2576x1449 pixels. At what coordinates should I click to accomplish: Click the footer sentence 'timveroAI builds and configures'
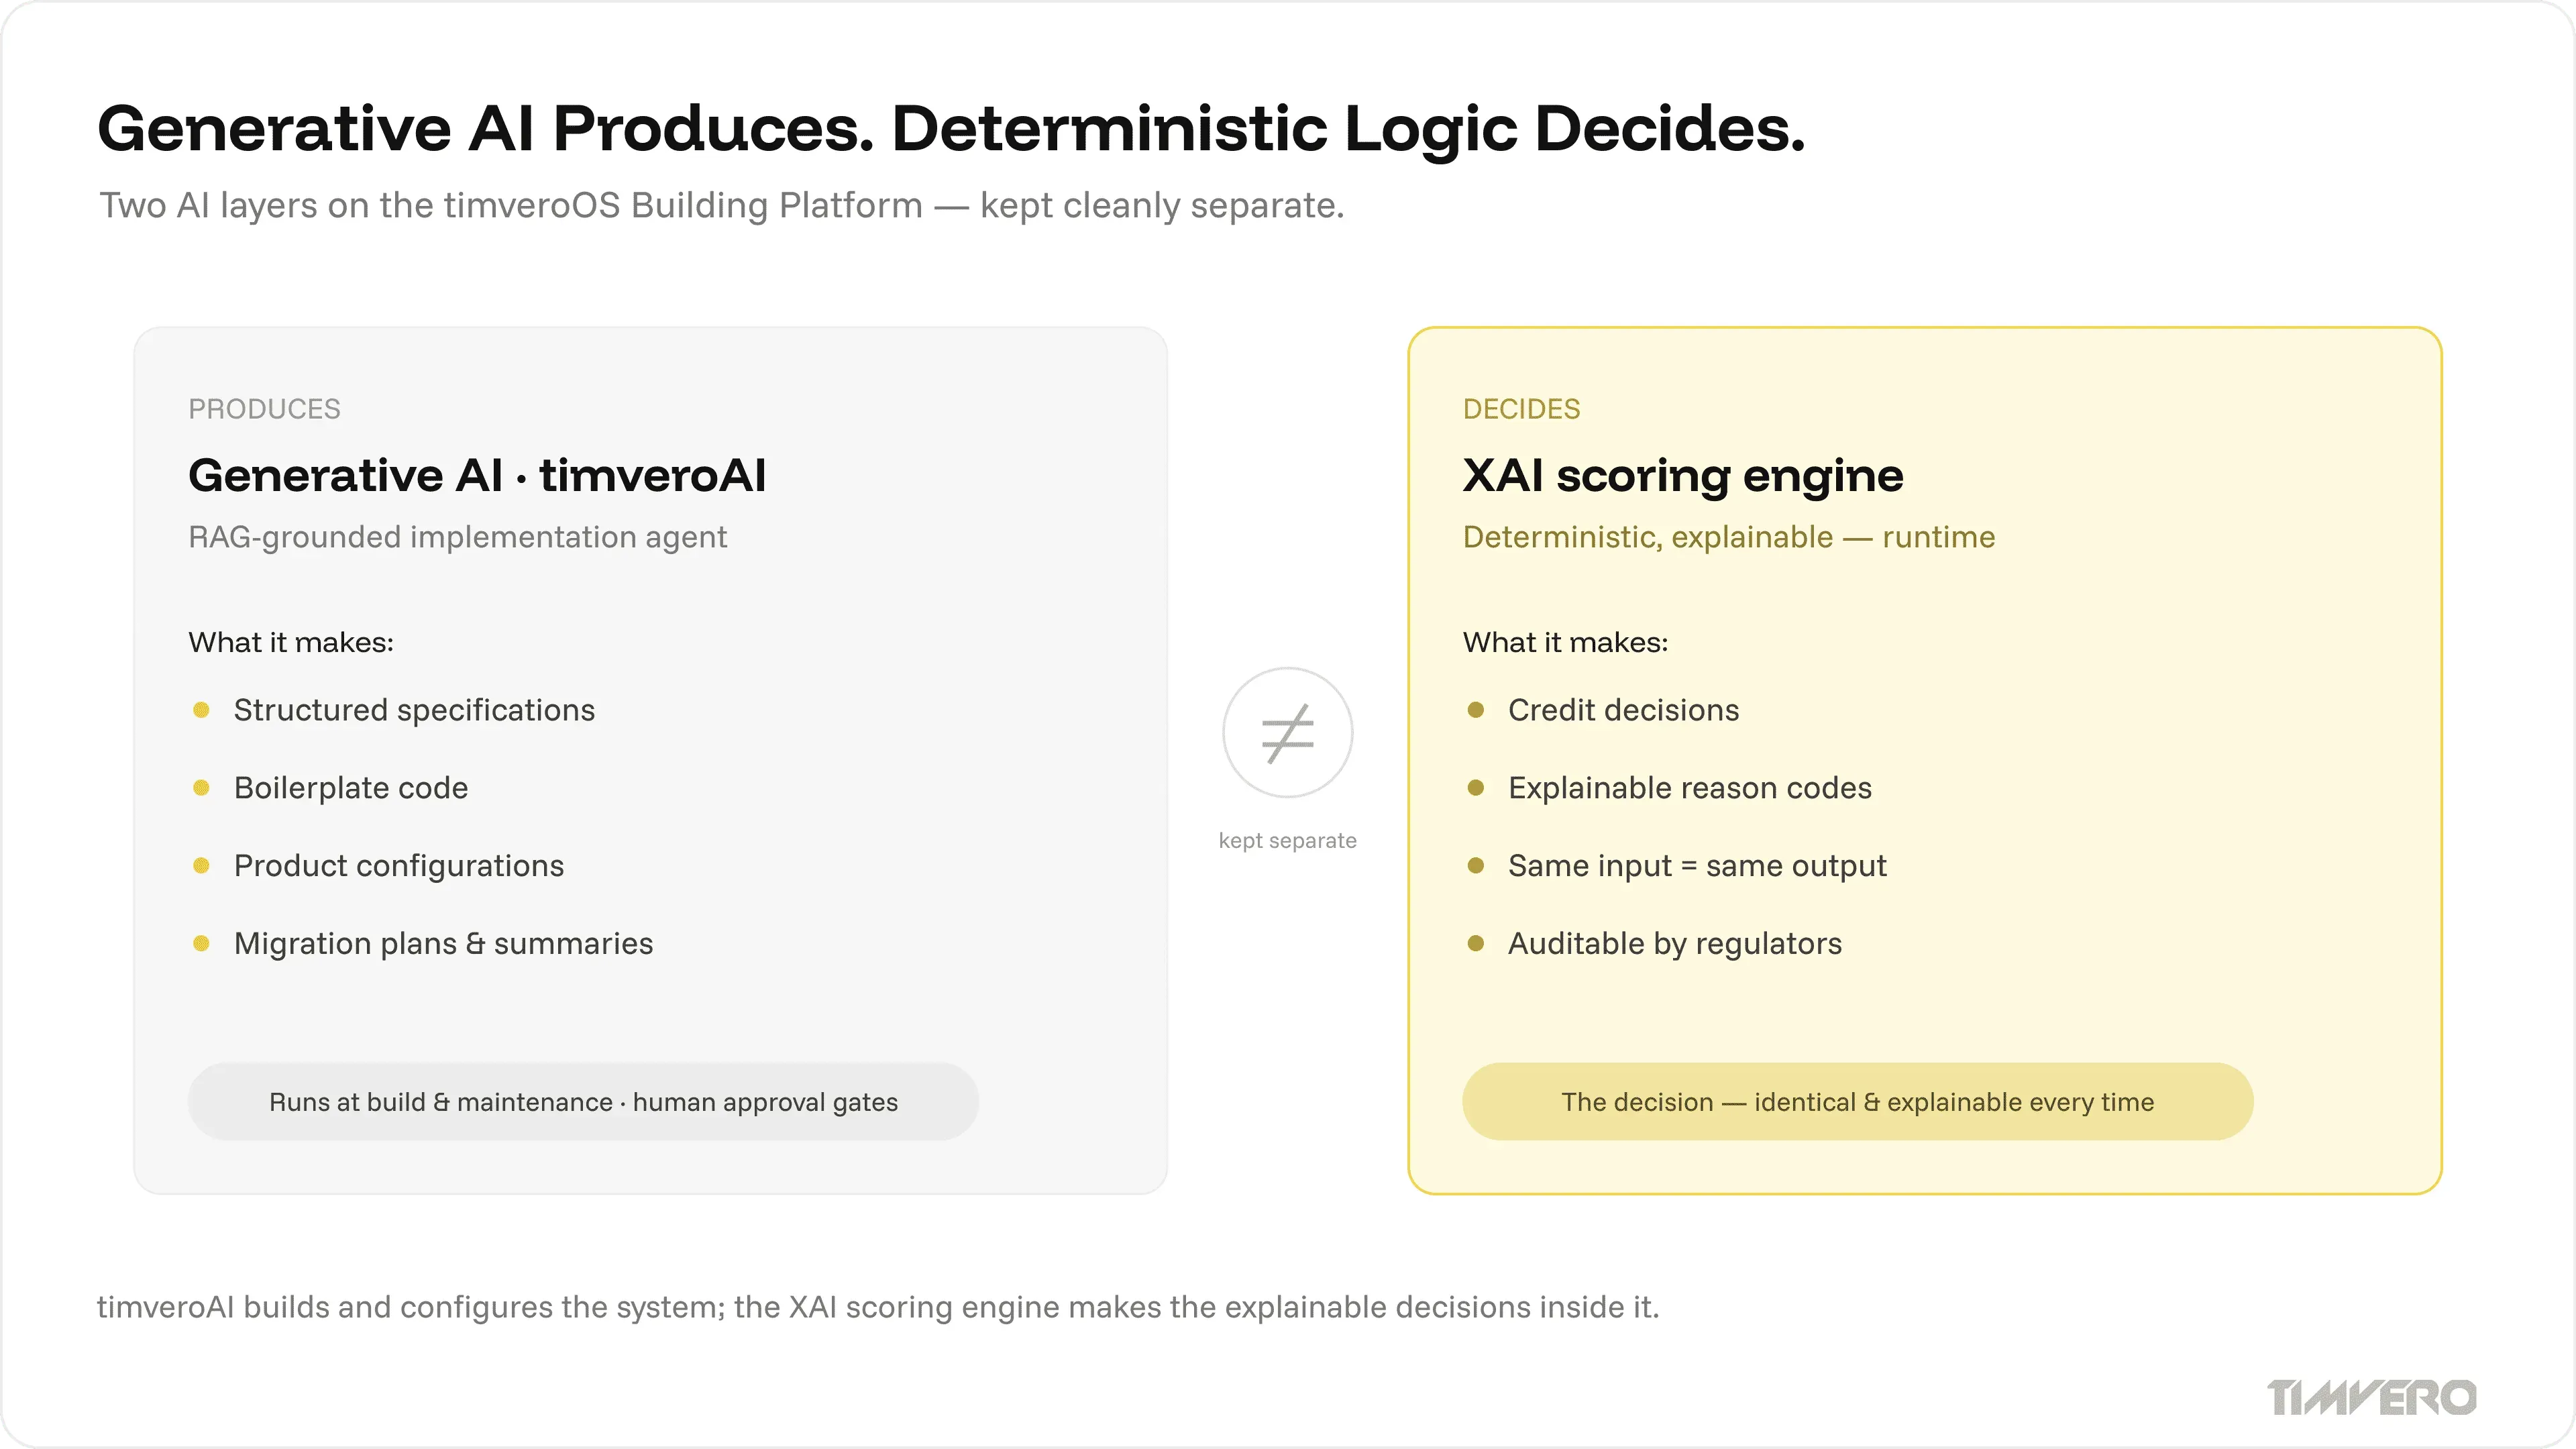[878, 1307]
